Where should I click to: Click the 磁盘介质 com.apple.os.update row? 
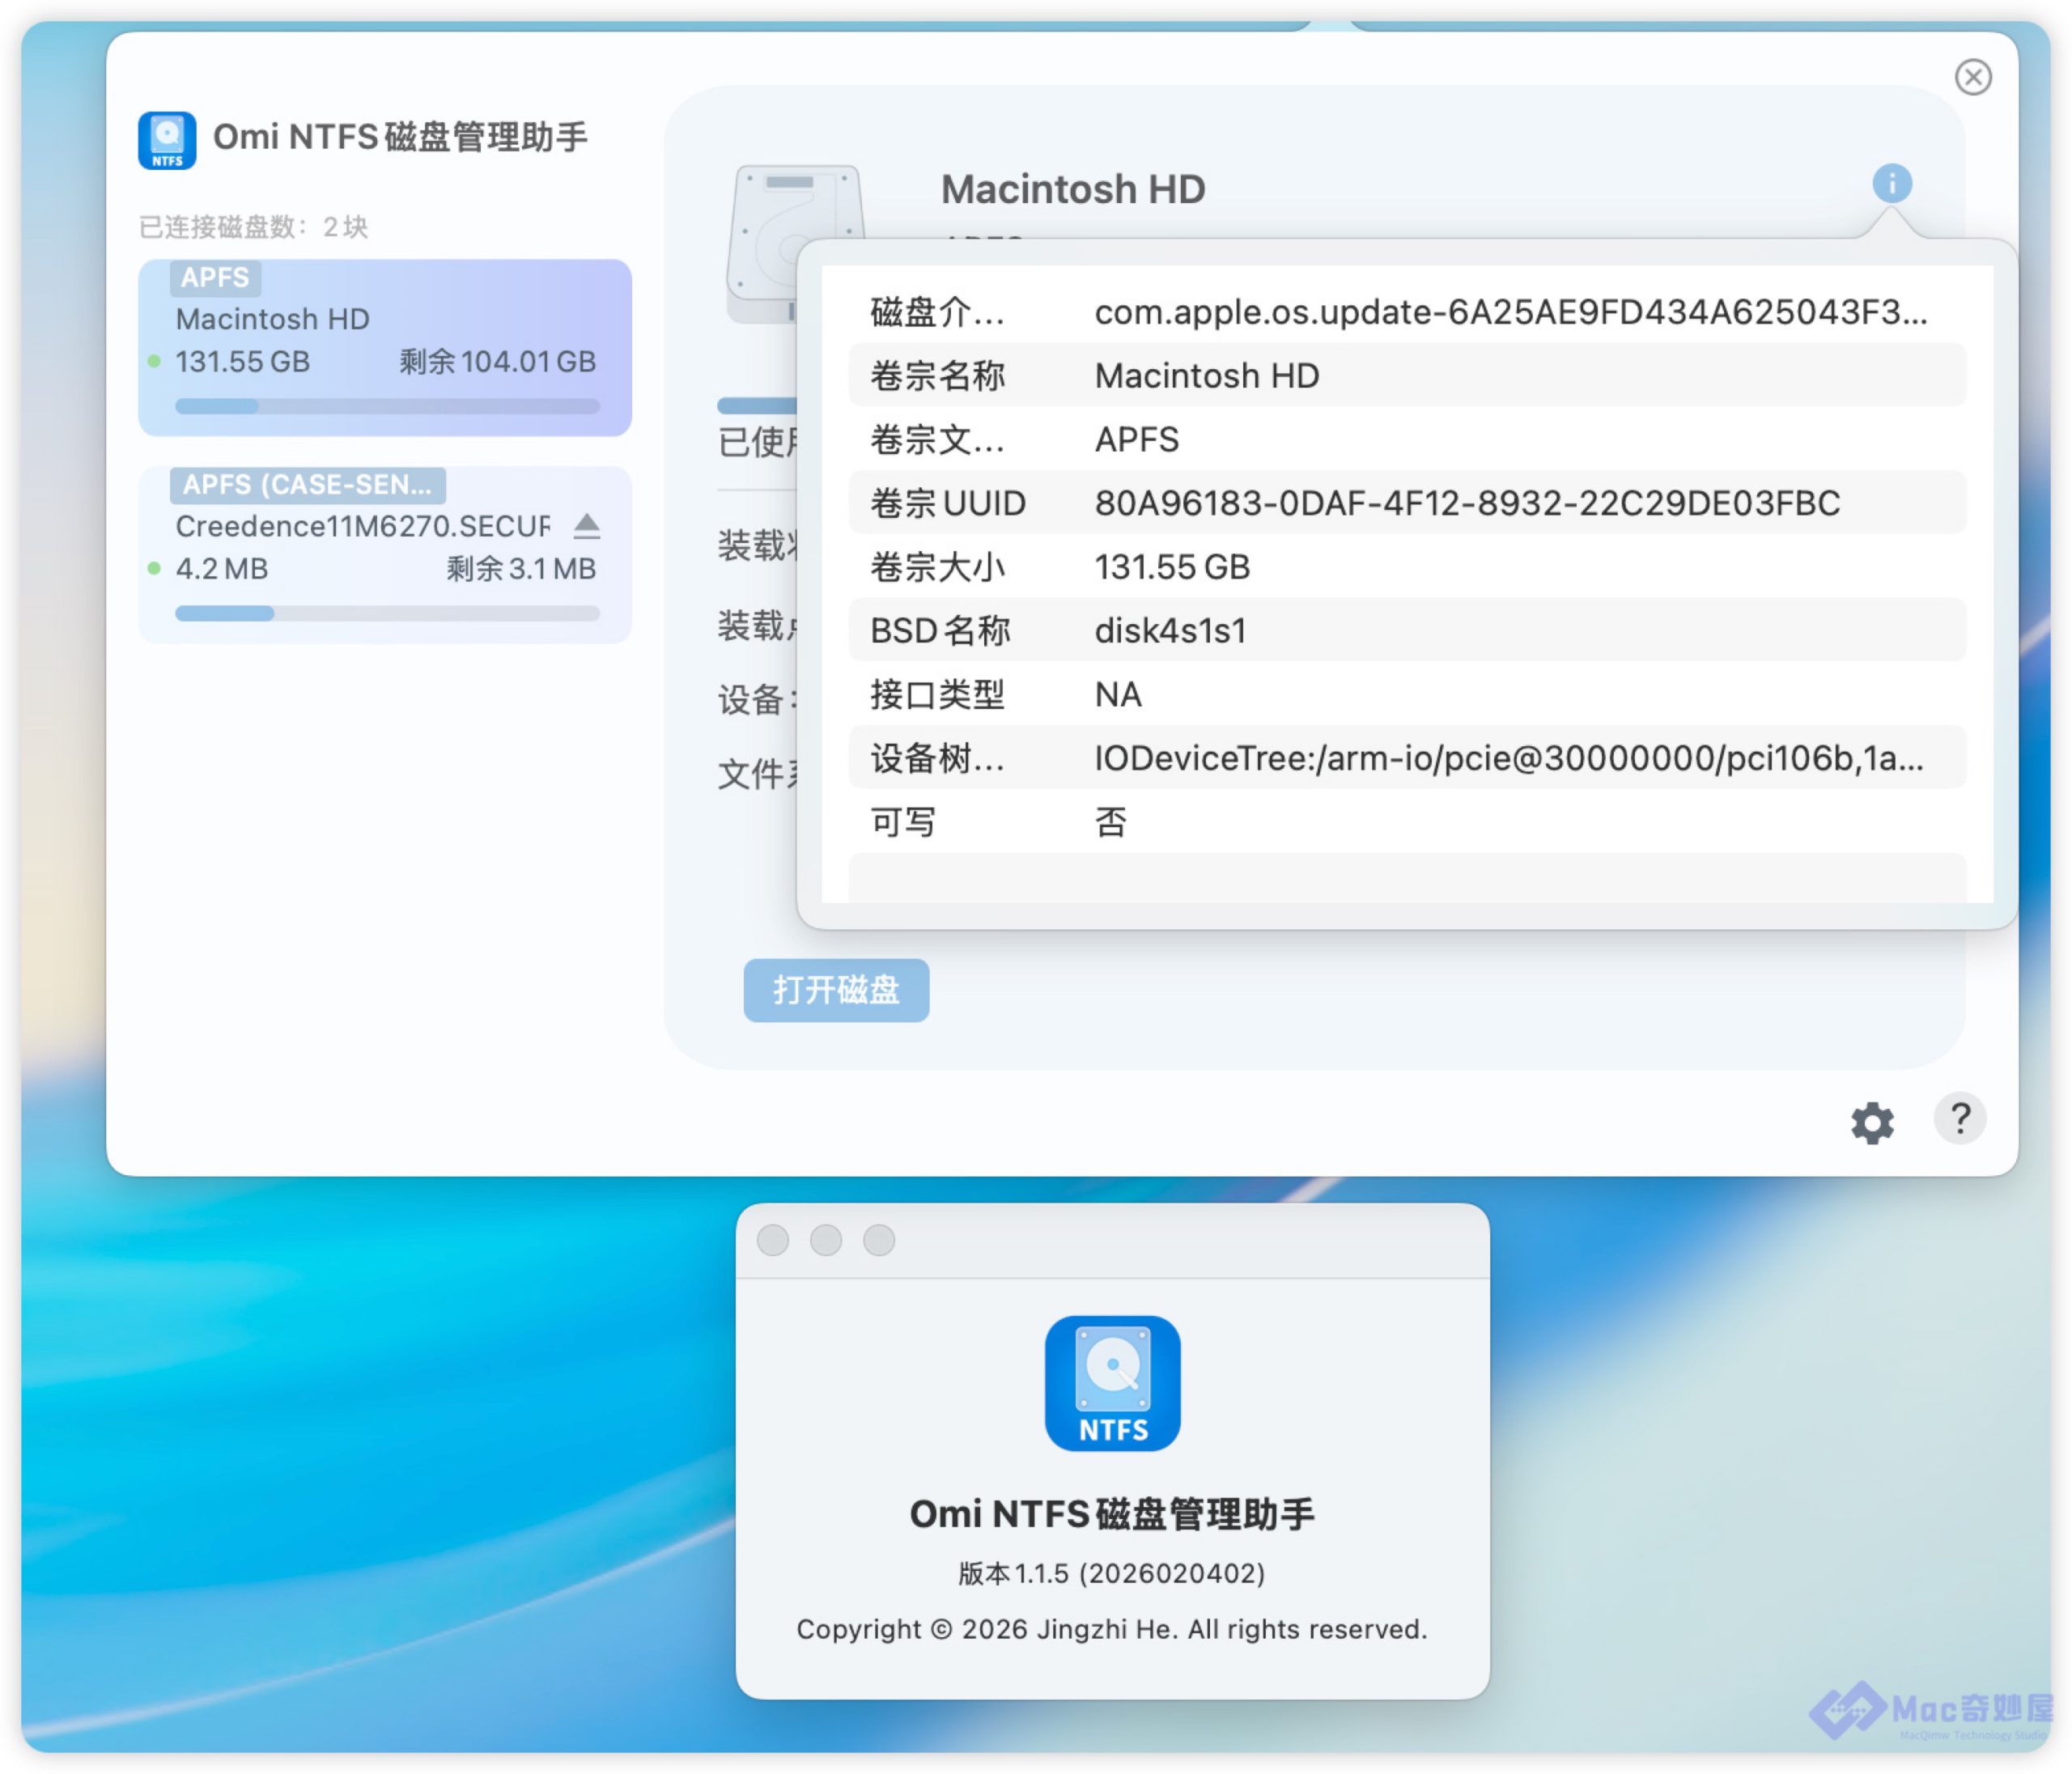[1406, 312]
